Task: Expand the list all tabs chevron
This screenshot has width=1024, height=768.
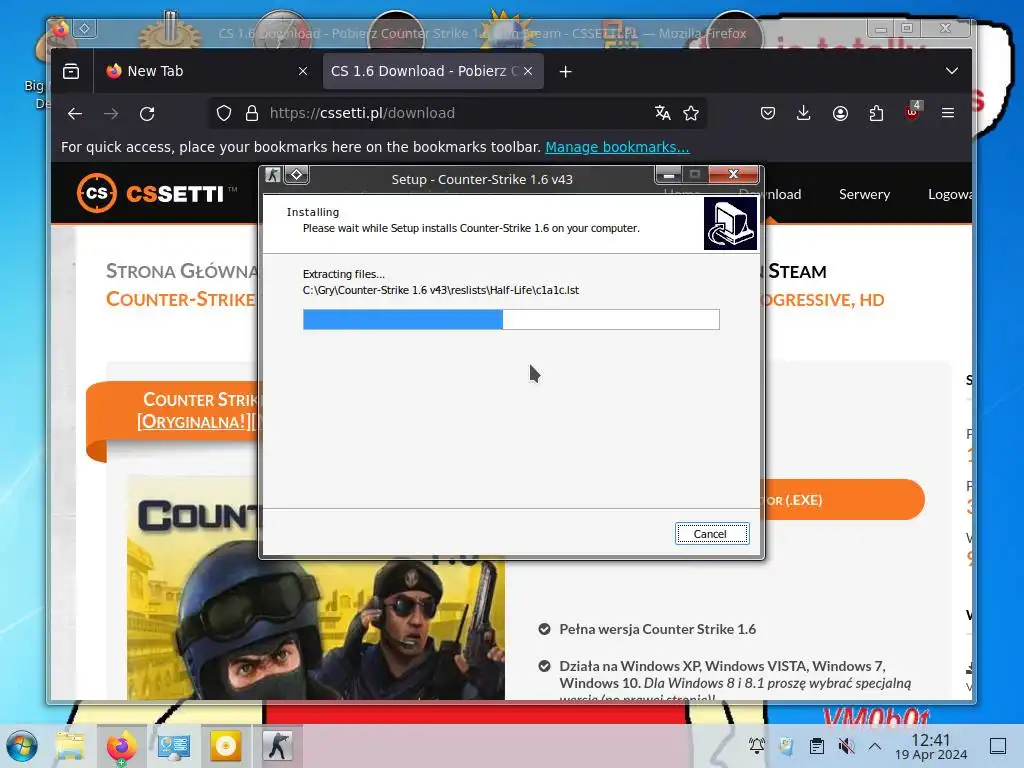Action: [952, 71]
